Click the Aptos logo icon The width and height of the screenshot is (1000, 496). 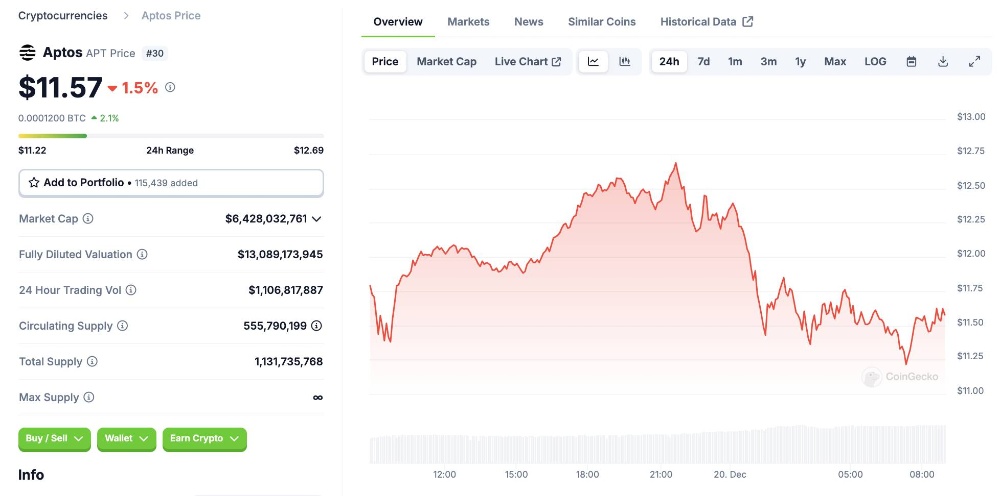pos(27,53)
